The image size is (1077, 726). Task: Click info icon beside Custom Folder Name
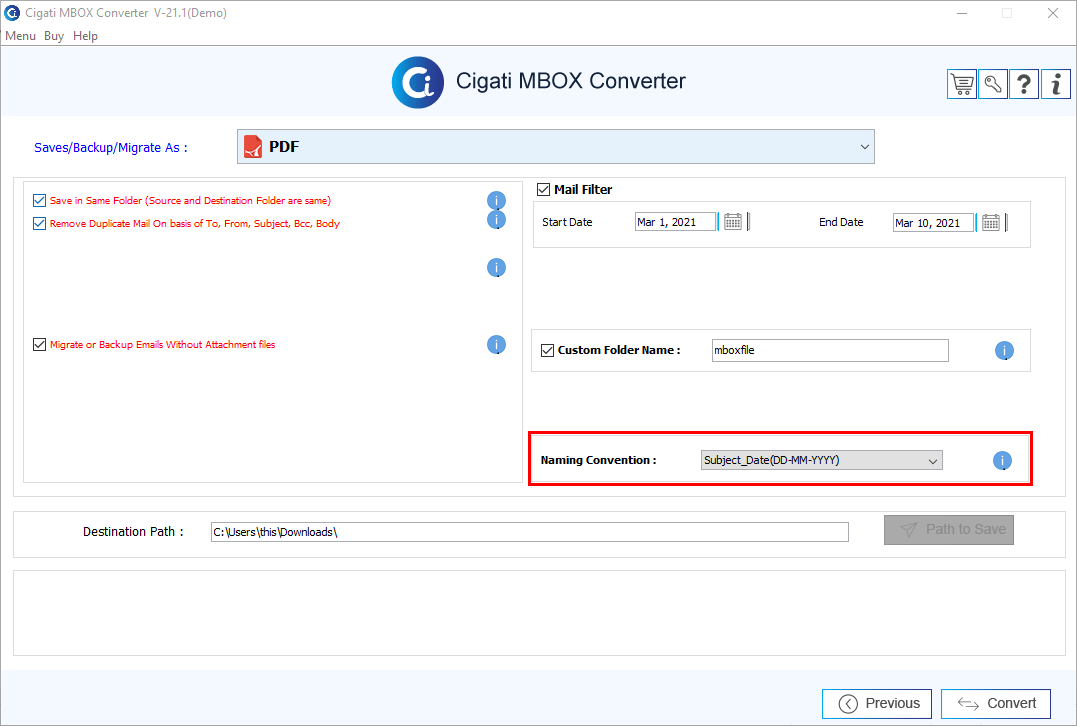point(1004,351)
